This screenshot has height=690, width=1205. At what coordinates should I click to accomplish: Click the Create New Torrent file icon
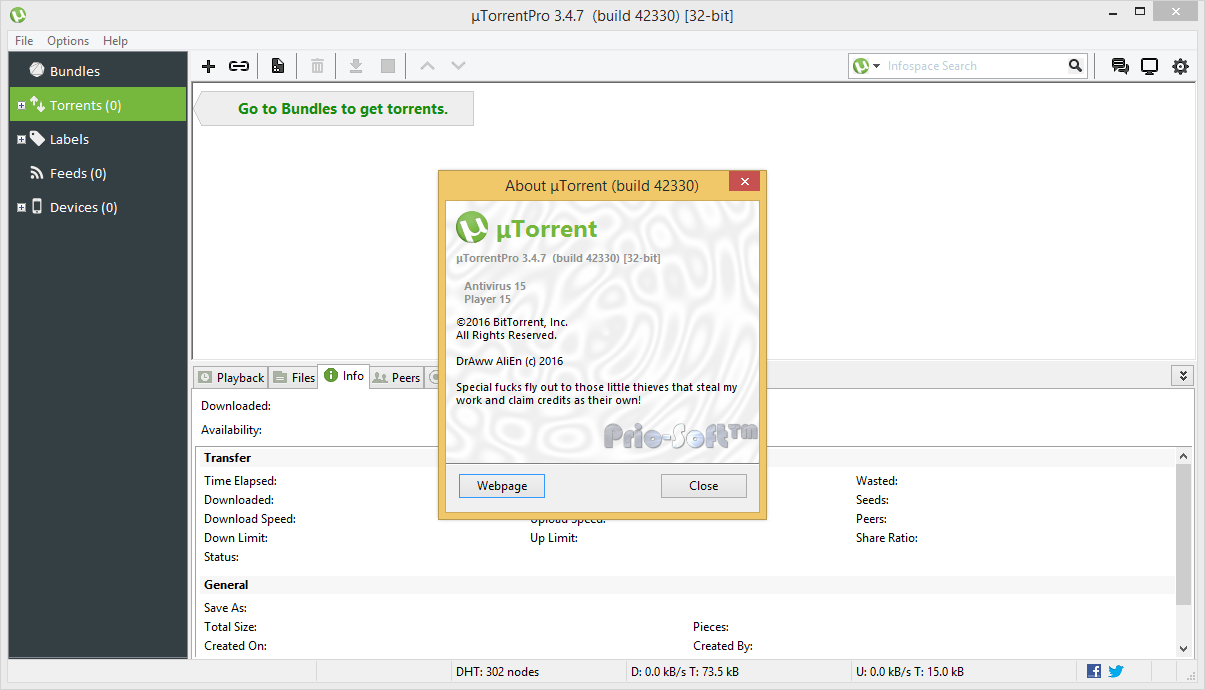[x=277, y=66]
